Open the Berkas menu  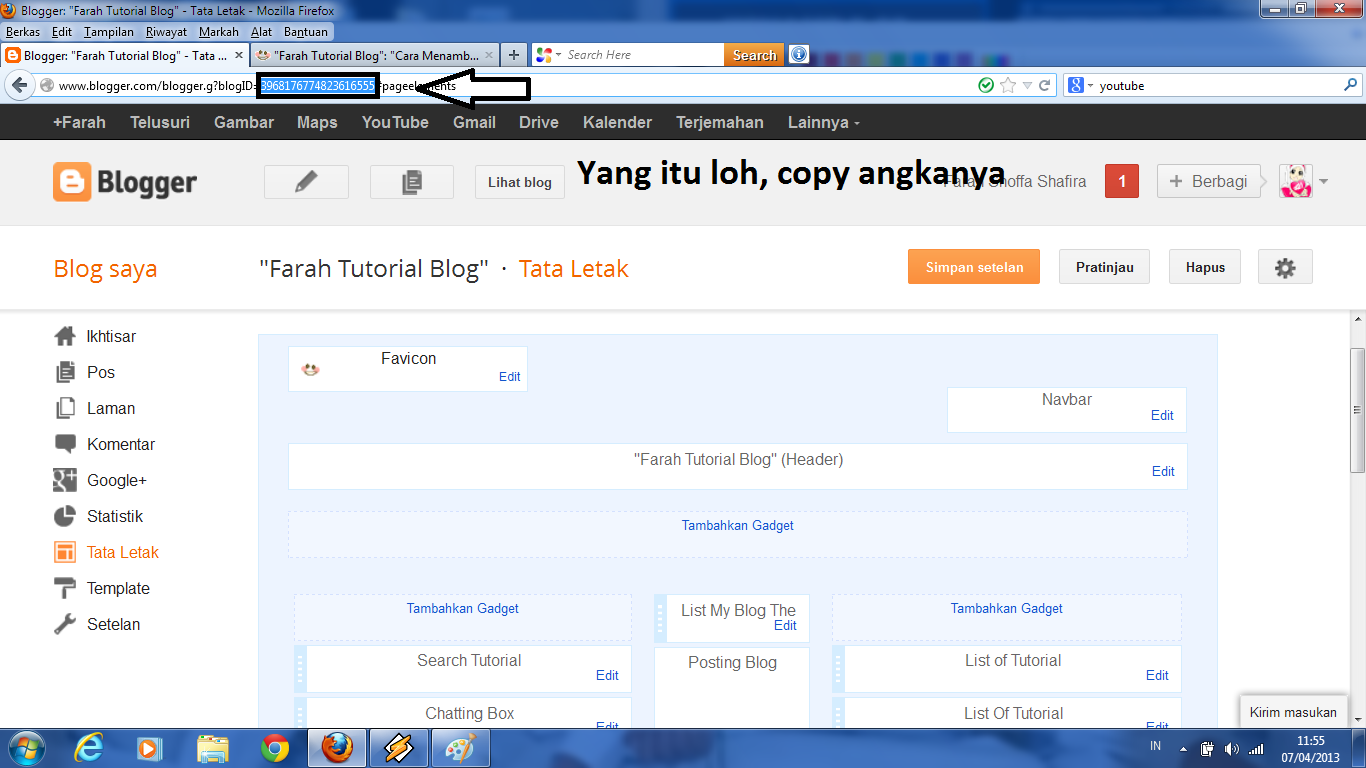click(23, 32)
